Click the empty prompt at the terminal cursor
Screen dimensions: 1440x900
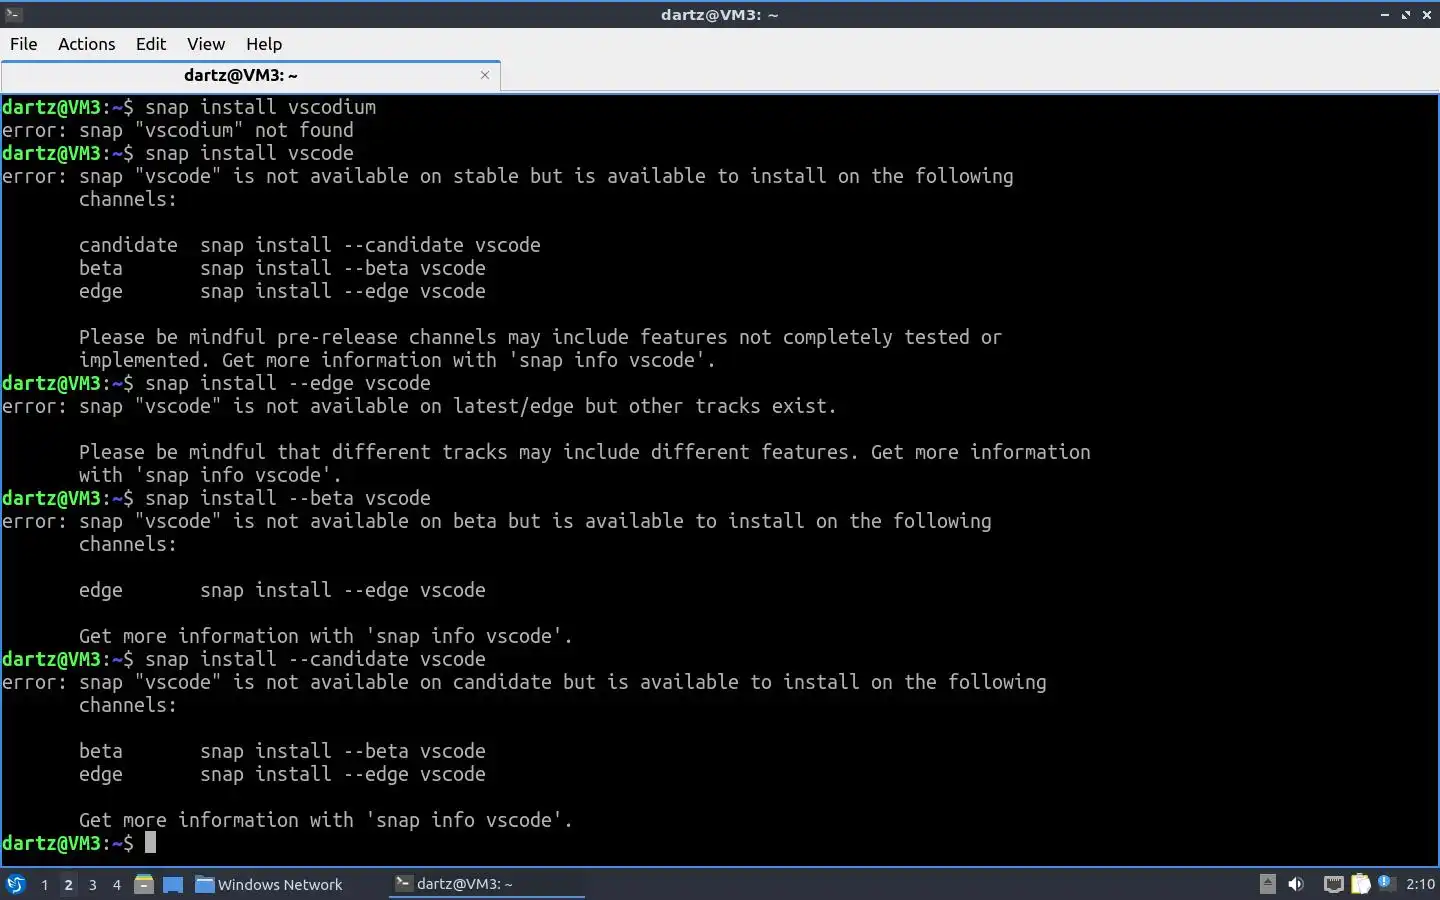coord(150,843)
